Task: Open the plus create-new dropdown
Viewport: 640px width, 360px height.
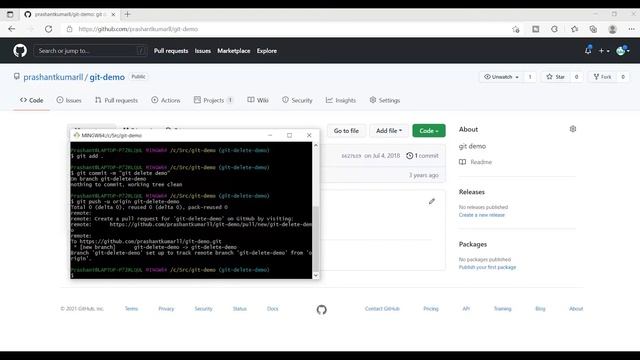Action: point(604,51)
